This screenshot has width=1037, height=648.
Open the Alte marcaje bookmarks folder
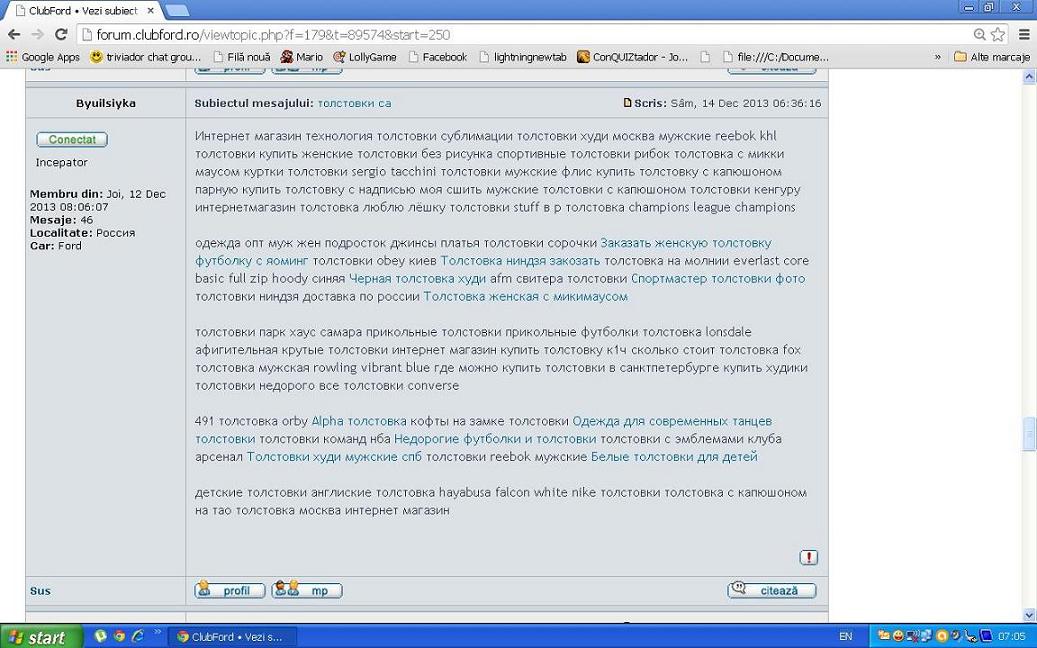tap(992, 57)
